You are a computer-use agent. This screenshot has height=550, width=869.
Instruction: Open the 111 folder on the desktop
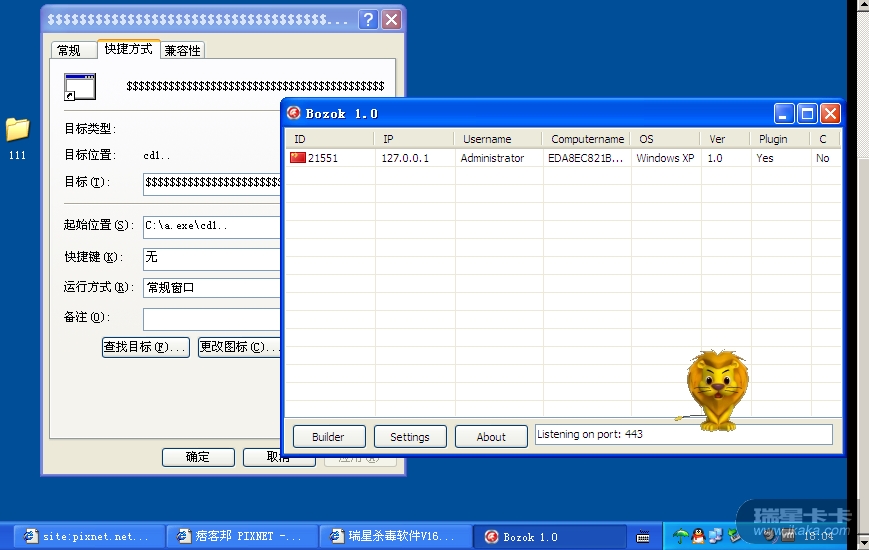(x=17, y=139)
